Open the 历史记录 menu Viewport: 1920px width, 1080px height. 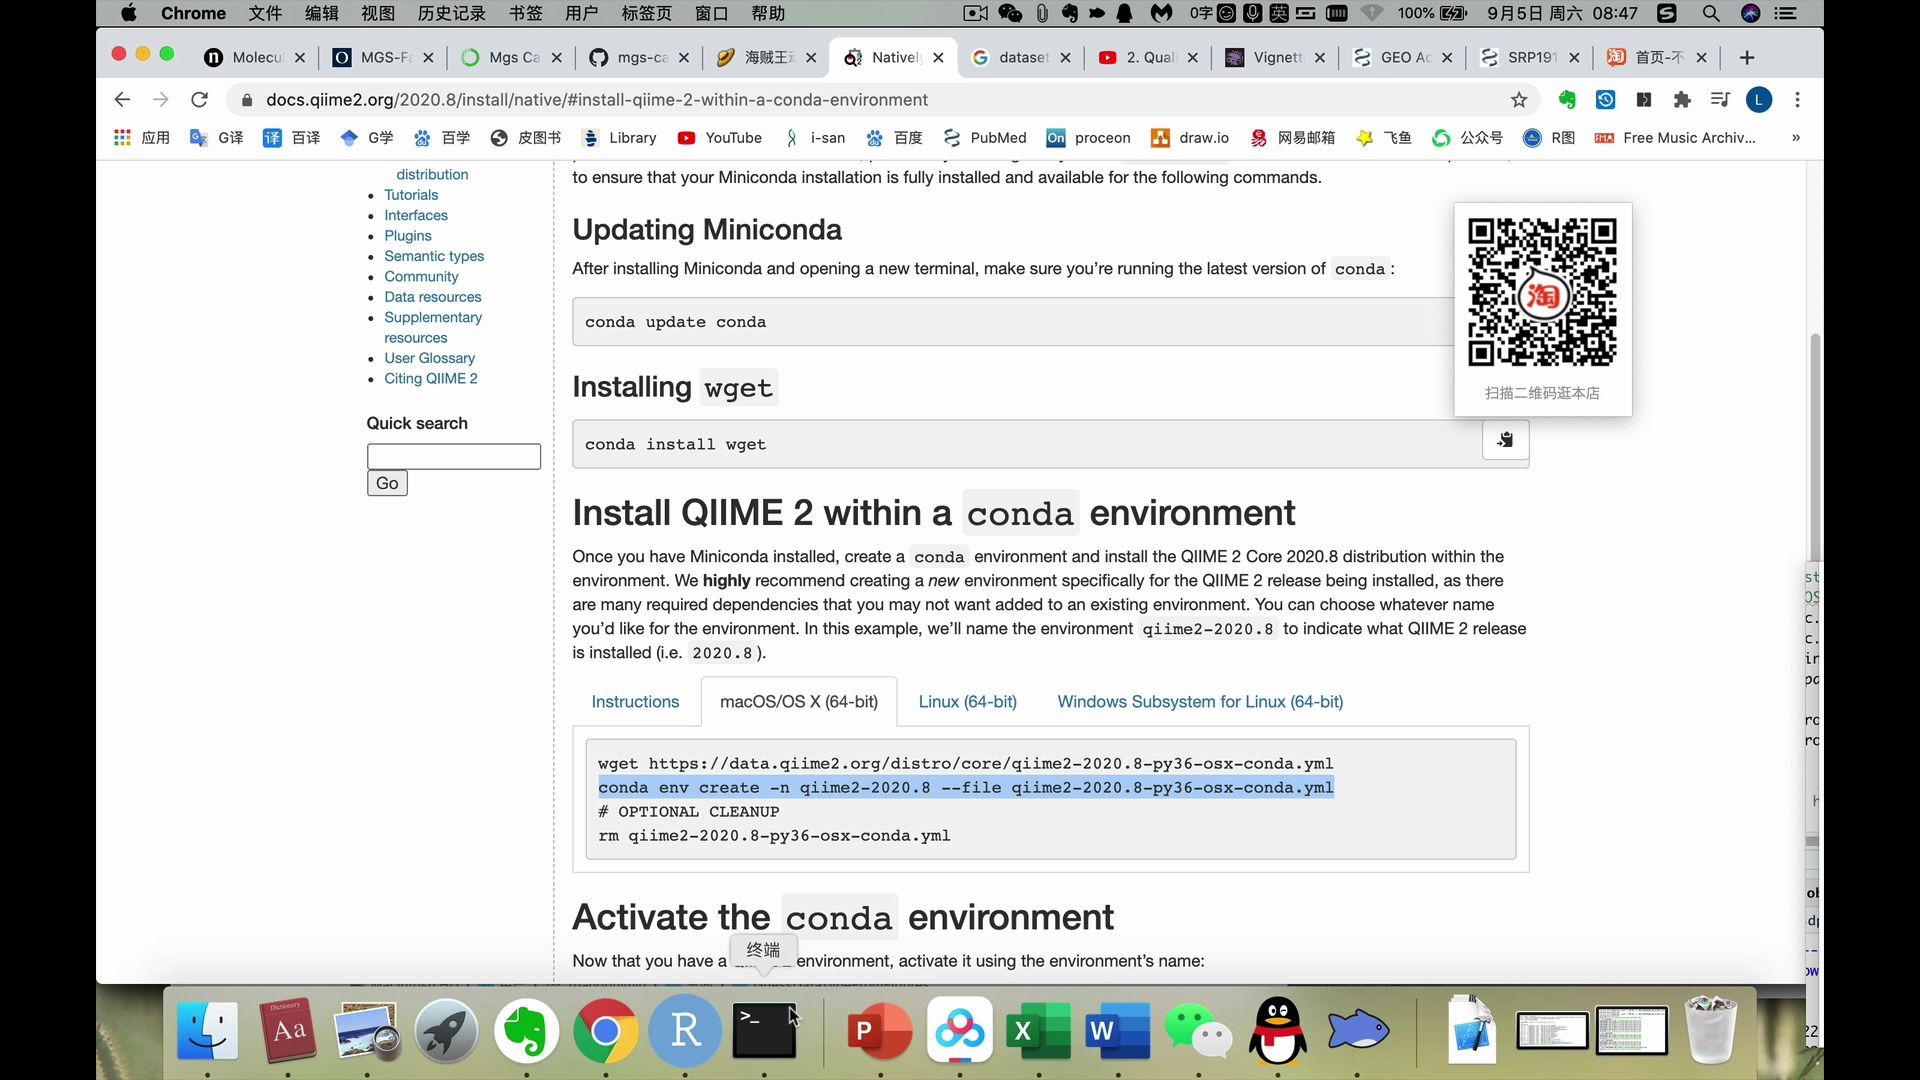(452, 13)
